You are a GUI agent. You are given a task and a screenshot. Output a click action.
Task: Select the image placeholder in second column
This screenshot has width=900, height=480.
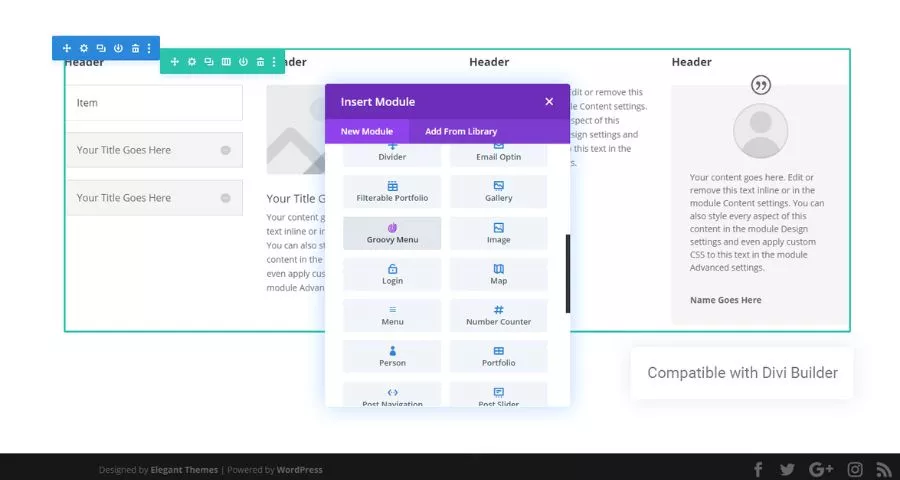296,129
